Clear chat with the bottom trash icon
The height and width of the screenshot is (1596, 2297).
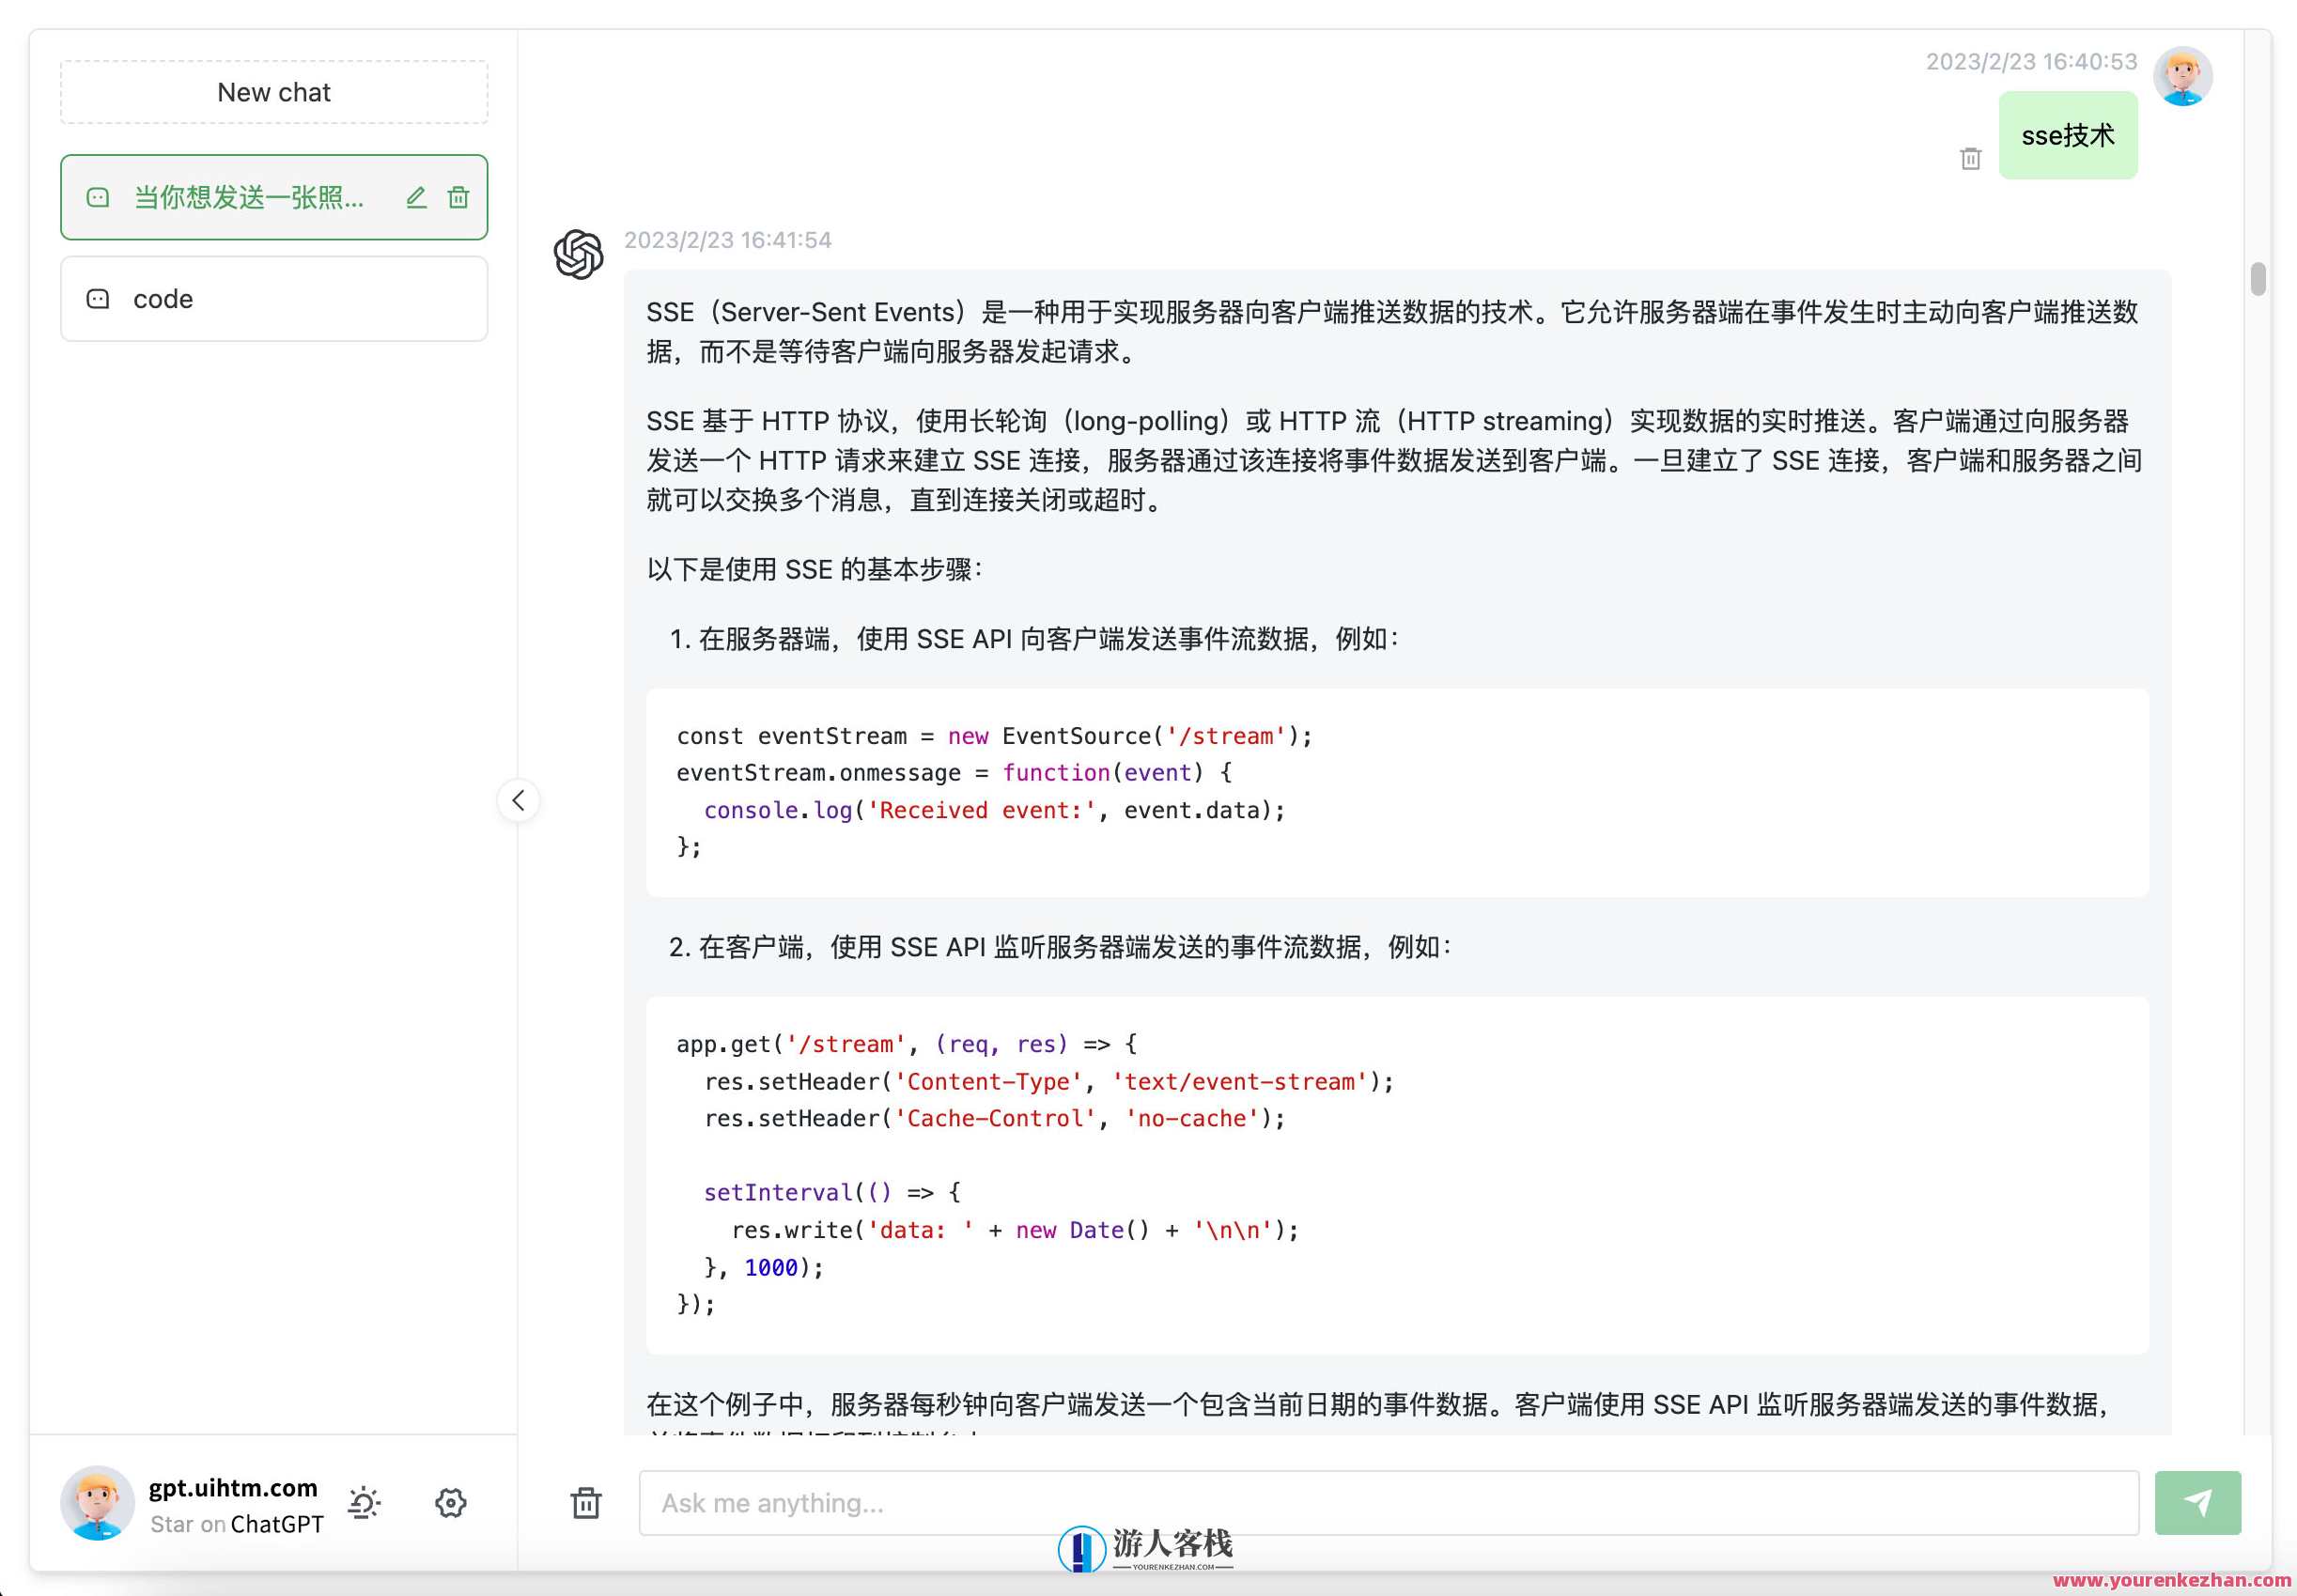586,1502
